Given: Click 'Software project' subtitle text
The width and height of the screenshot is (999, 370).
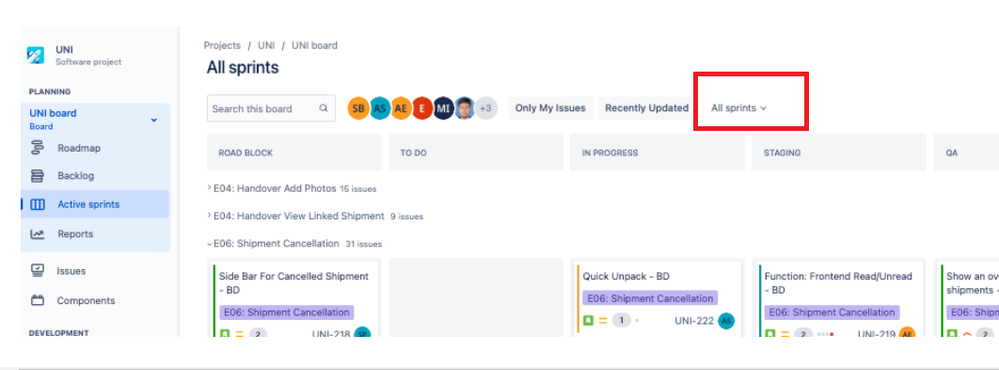Looking at the screenshot, I should coord(89,62).
